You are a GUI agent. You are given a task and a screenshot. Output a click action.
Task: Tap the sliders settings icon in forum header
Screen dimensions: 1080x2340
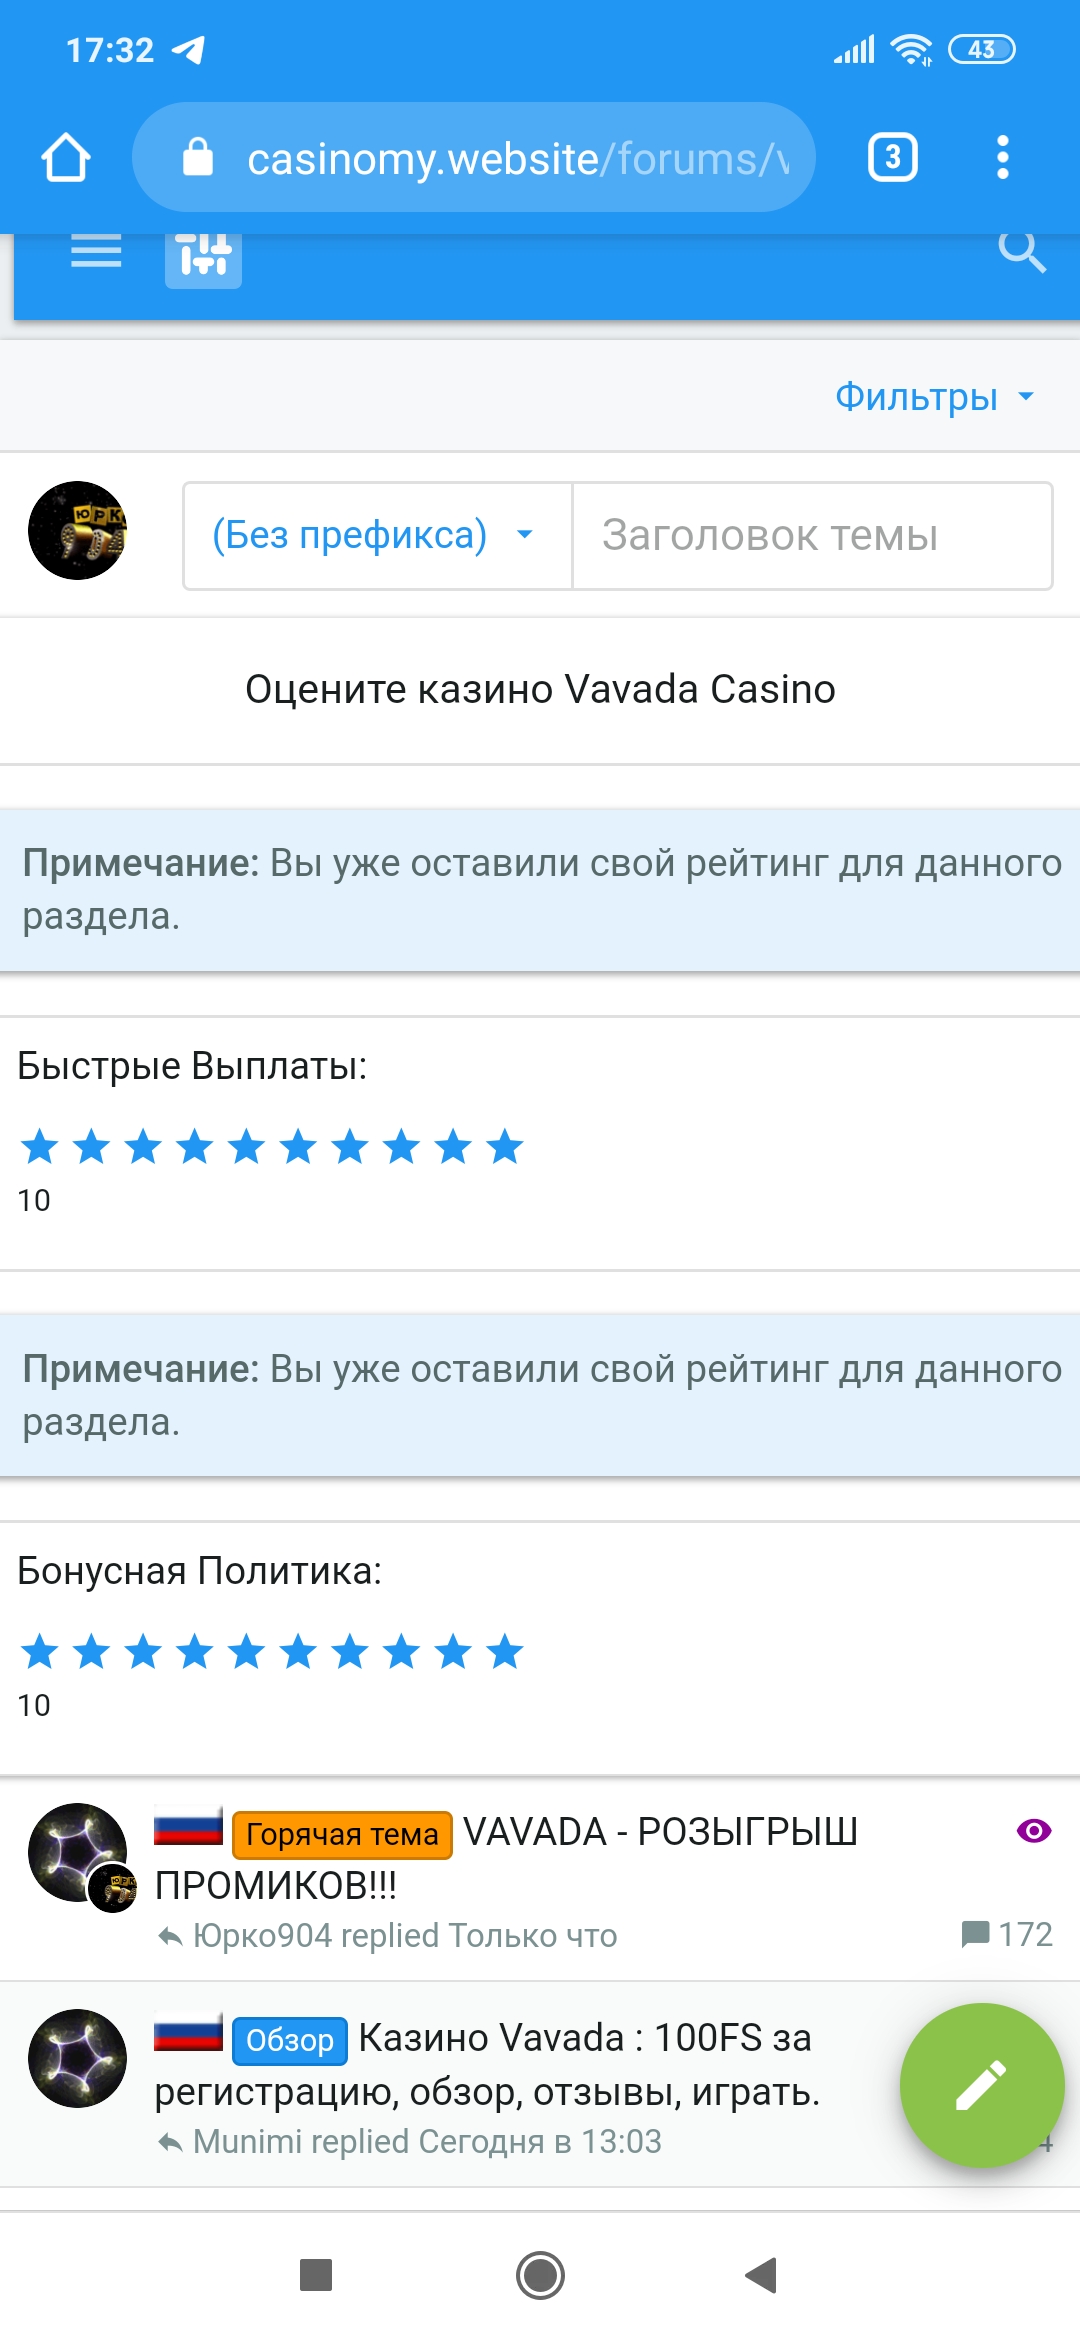(x=203, y=255)
